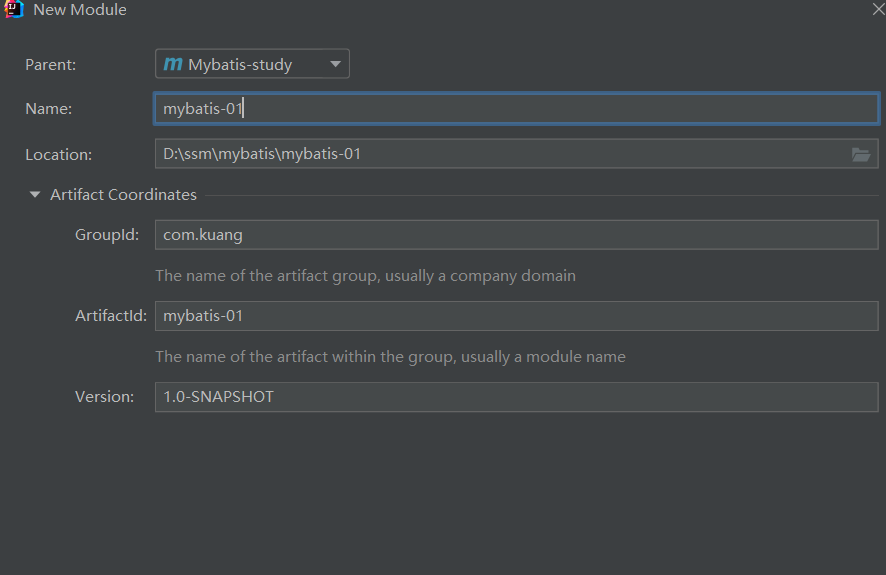Click the Version: label
886x575 pixels.
click(105, 397)
